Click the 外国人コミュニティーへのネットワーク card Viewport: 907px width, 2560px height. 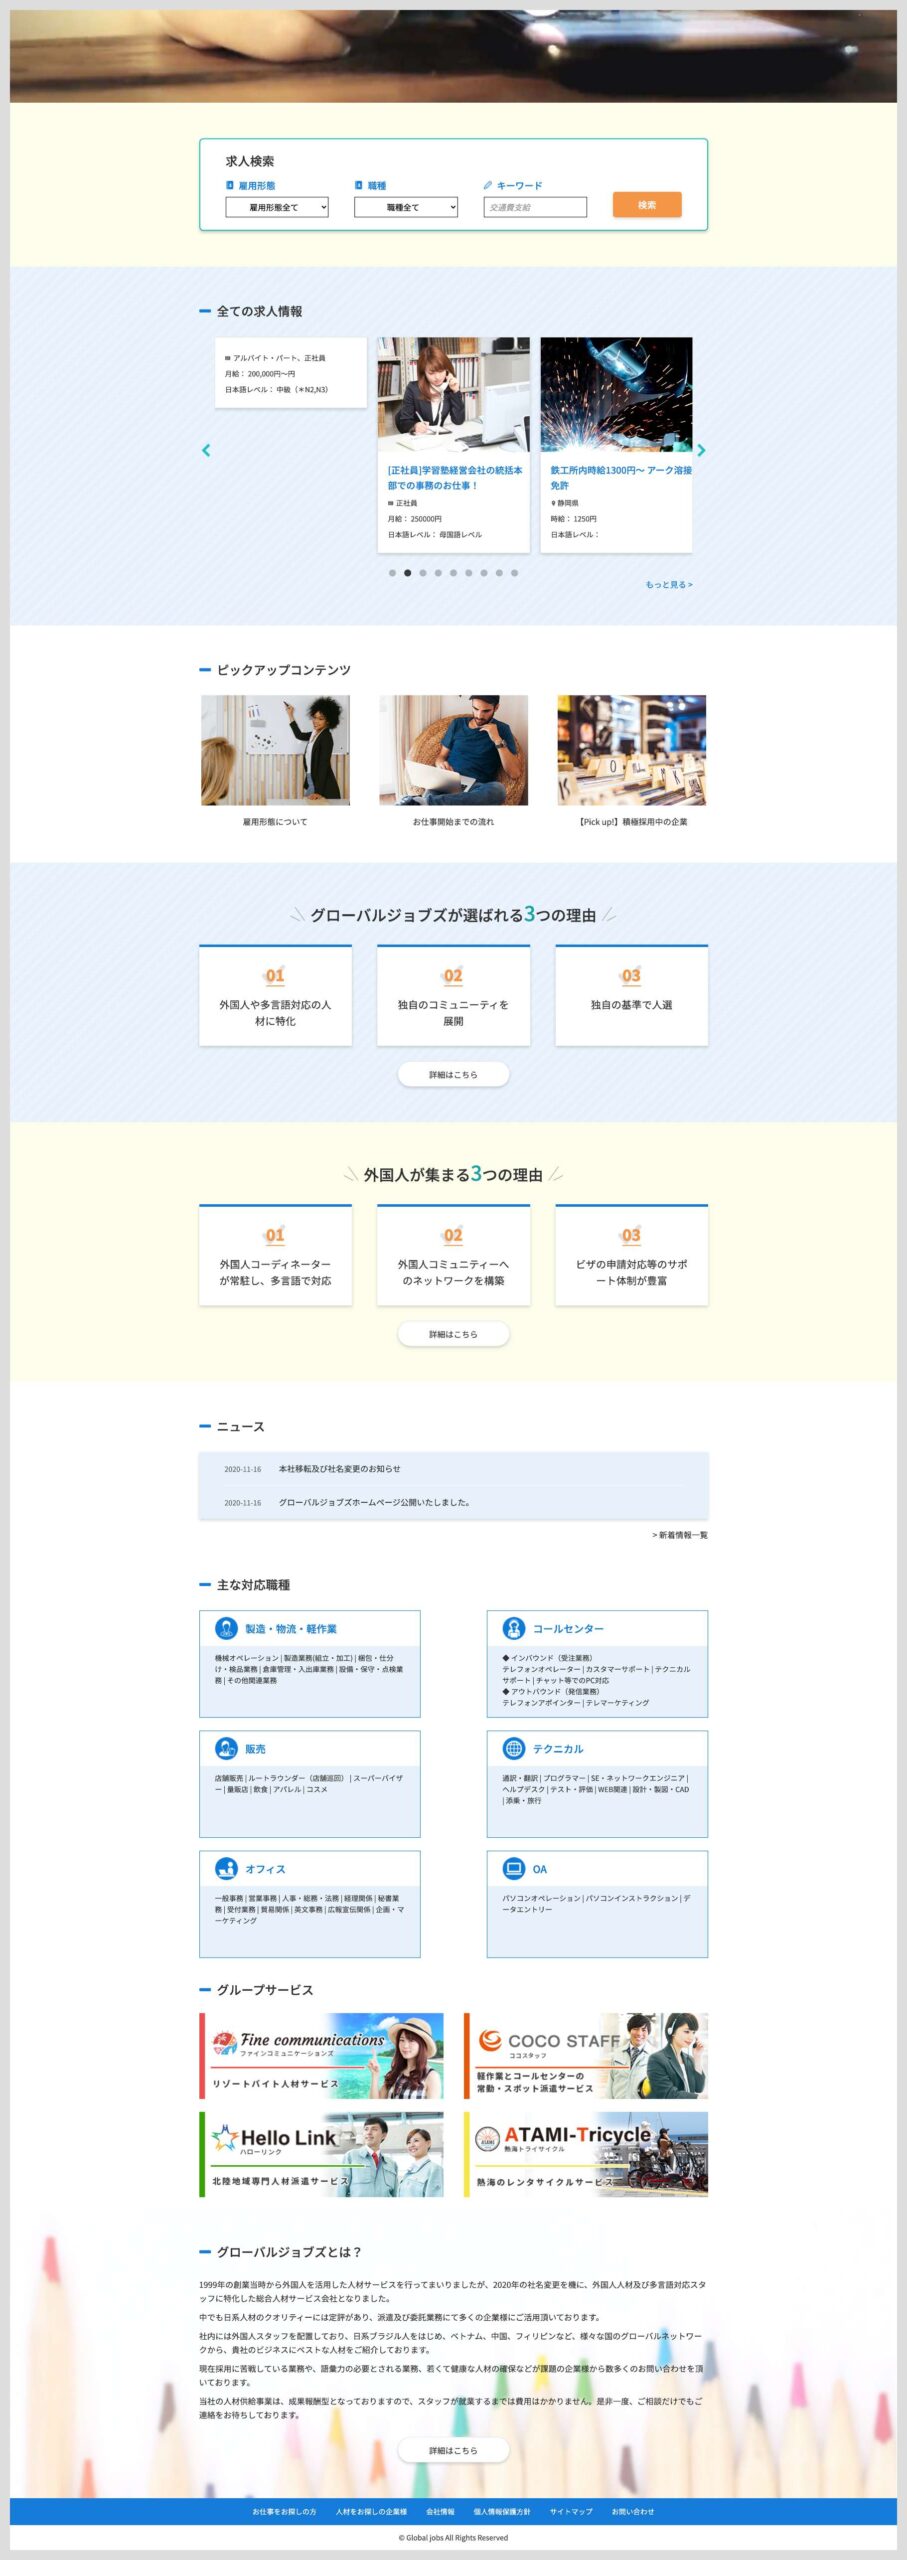point(453,1254)
